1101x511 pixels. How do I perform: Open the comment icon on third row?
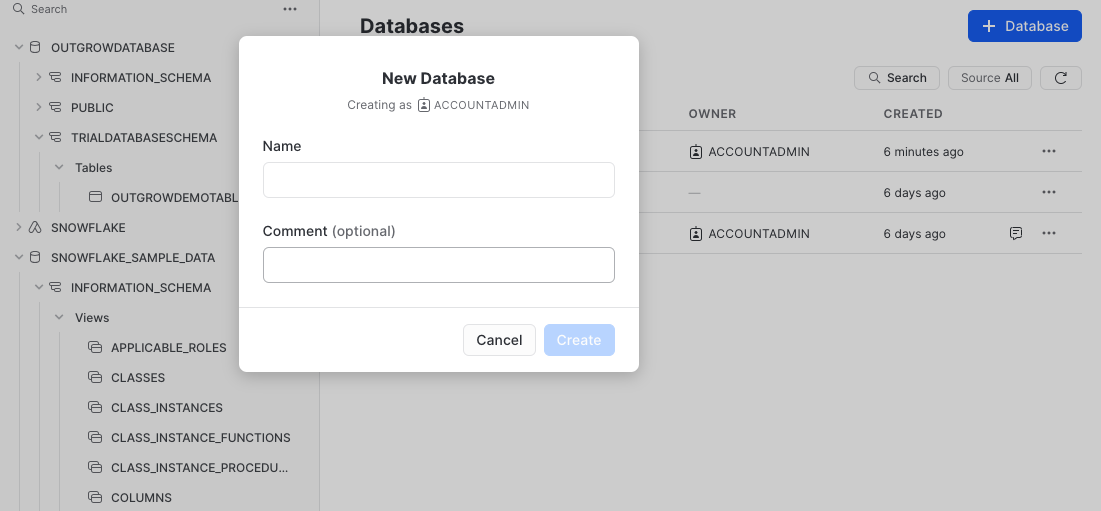1016,233
